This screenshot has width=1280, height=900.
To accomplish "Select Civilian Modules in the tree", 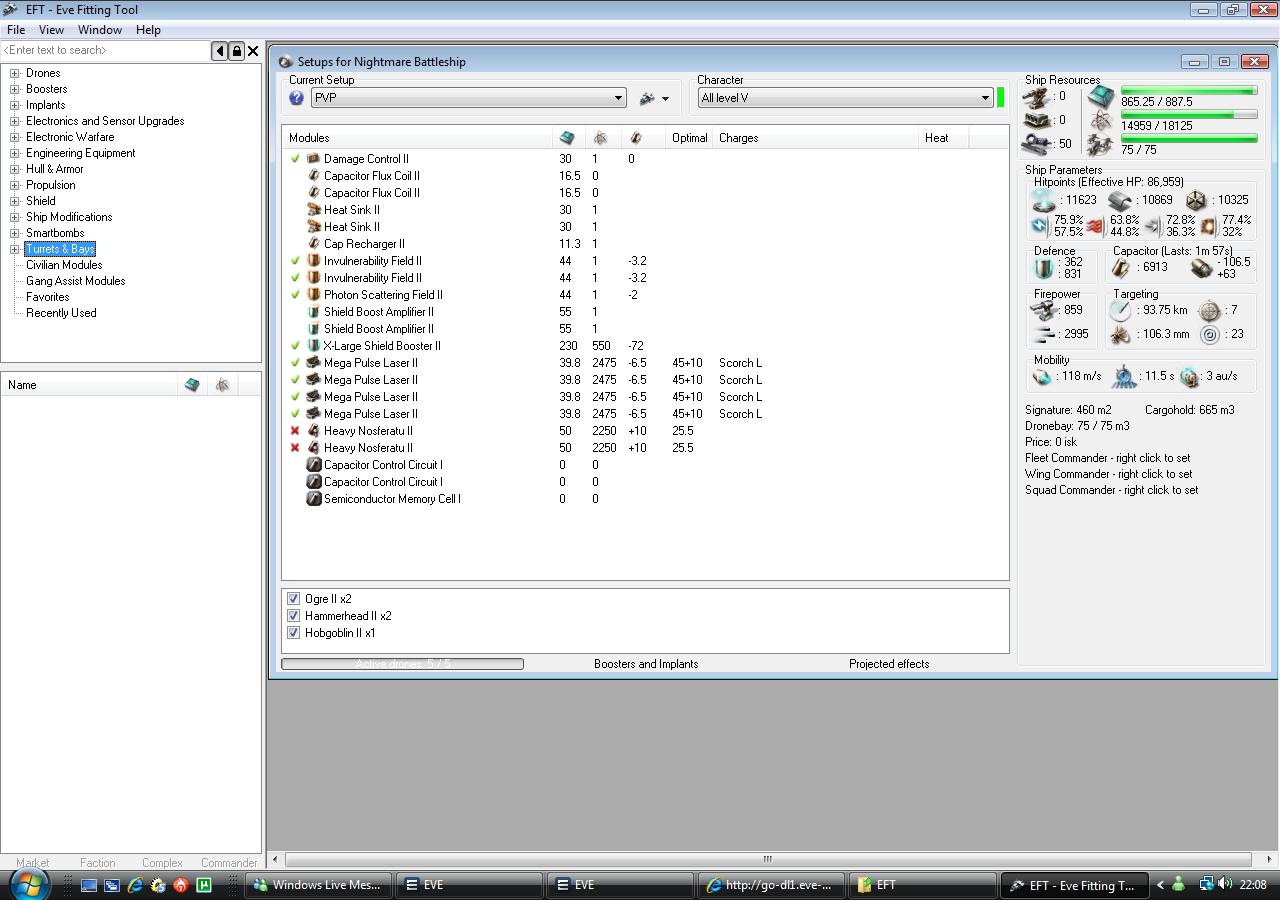I will click(x=64, y=265).
